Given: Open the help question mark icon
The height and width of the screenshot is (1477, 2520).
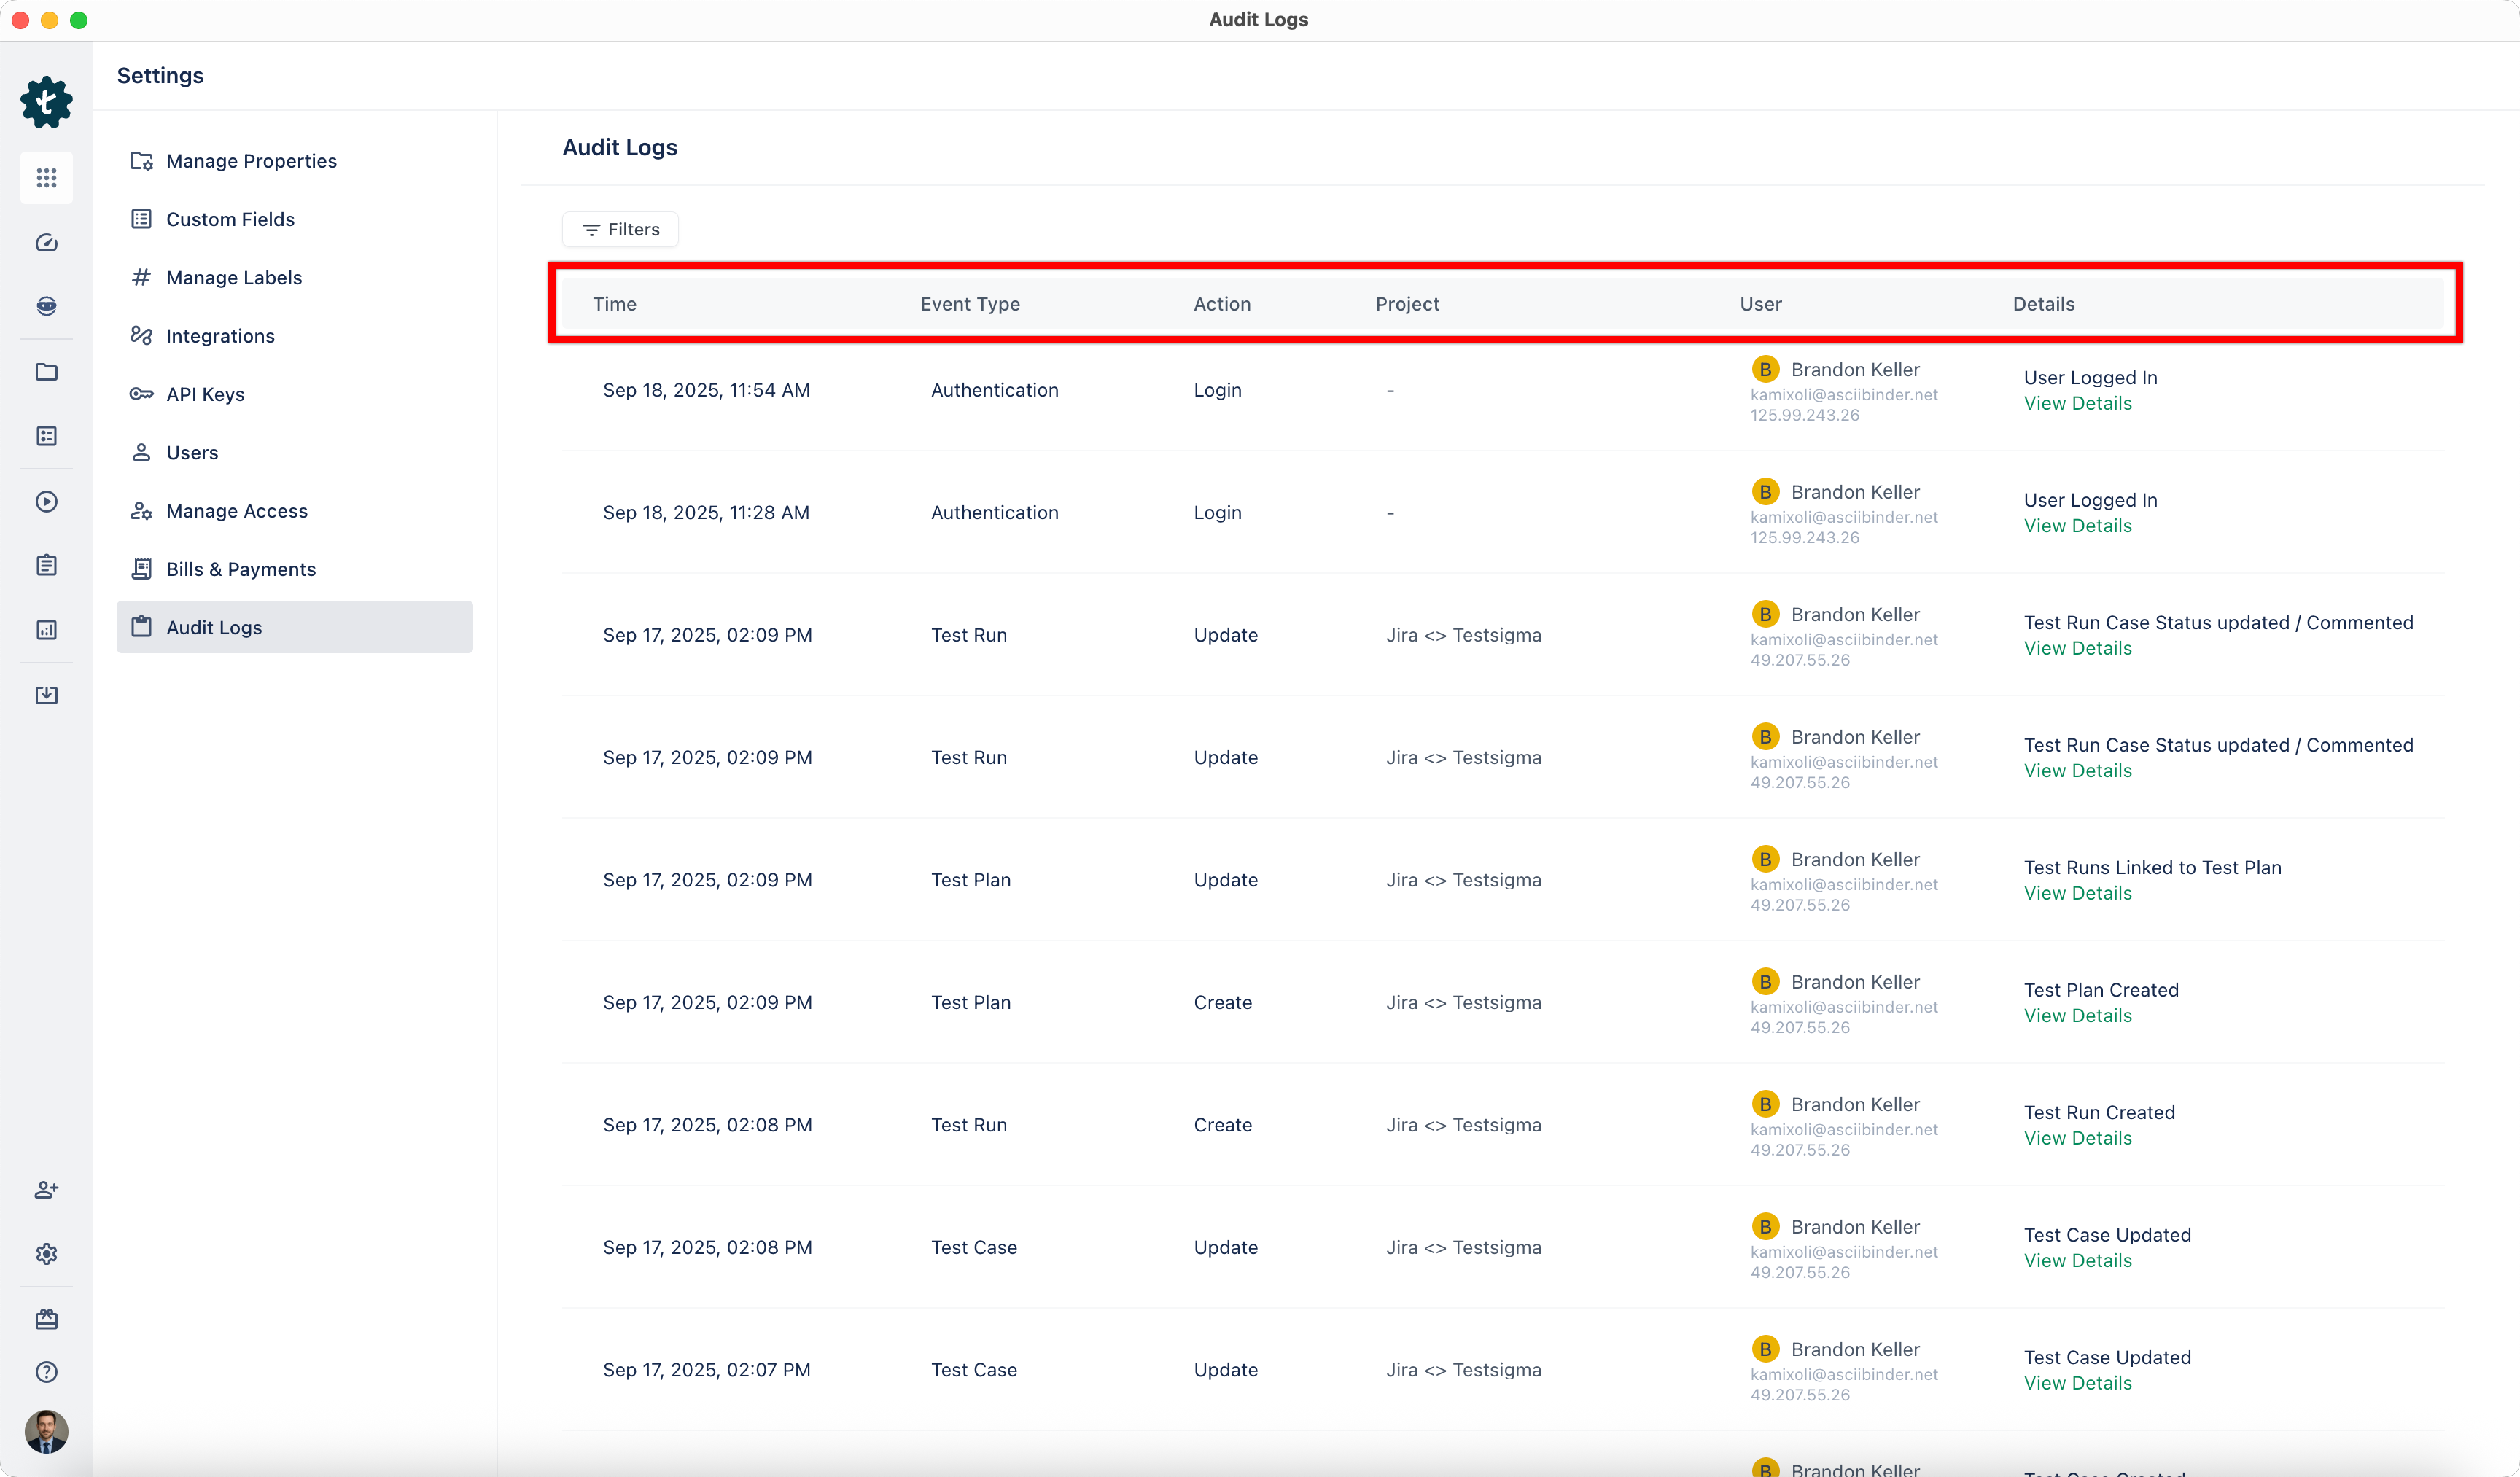Looking at the screenshot, I should coord(46,1372).
